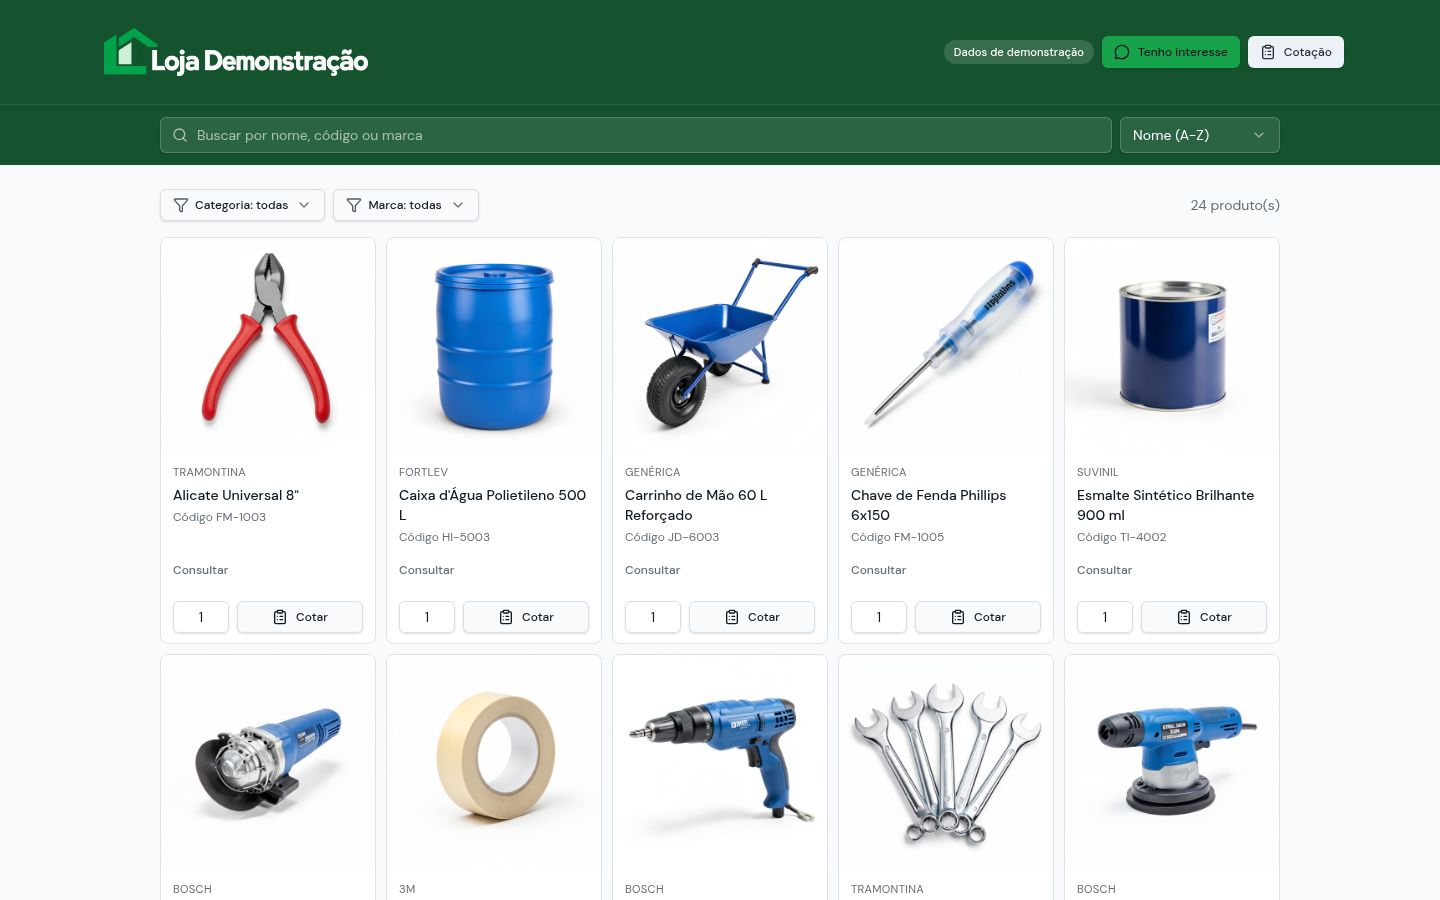Click the Chave de Fenda Phillips 6x150 title
This screenshot has height=900, width=1440.
(x=928, y=505)
